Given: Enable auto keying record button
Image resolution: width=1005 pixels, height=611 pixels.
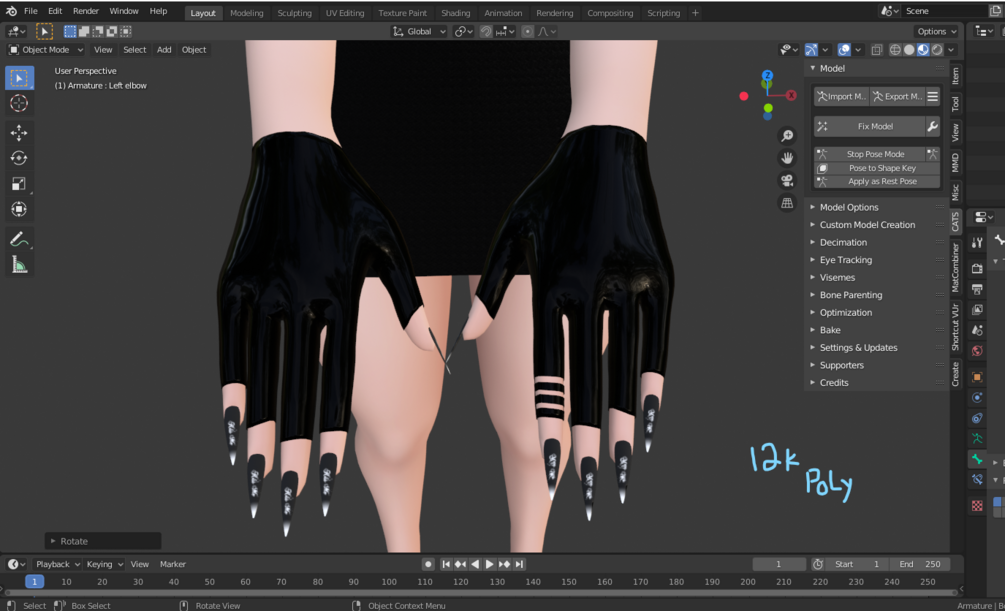Looking at the screenshot, I should coord(428,564).
